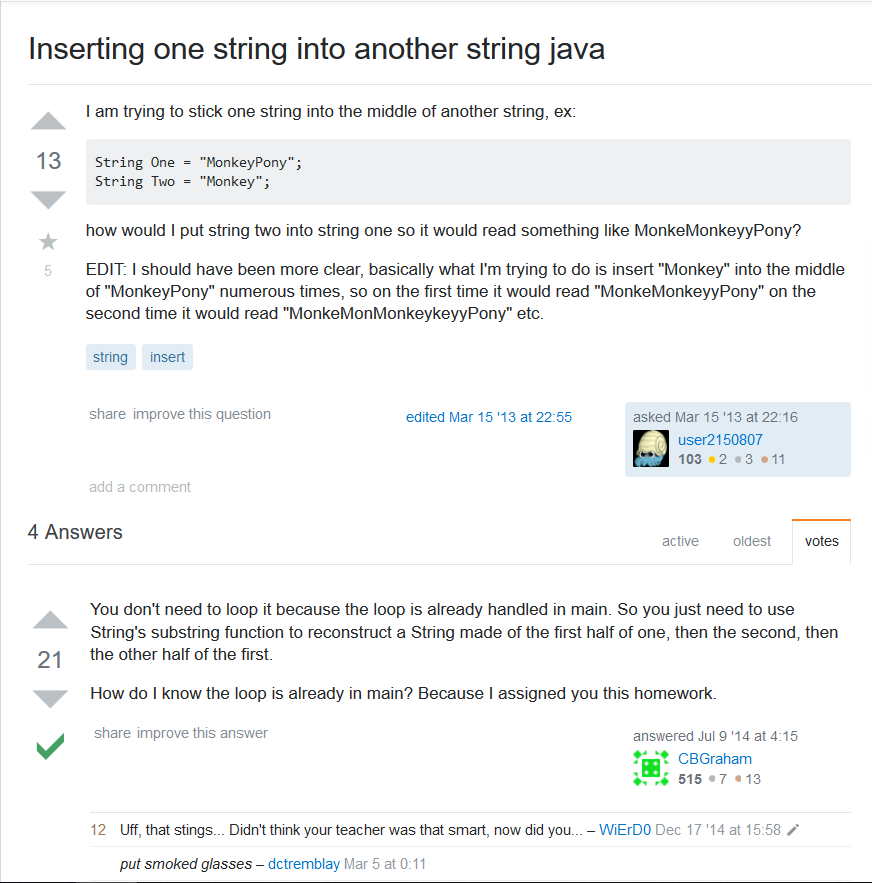The height and width of the screenshot is (883, 872).
Task: Visit user2150807's profile link
Action: pyautogui.click(x=720, y=440)
